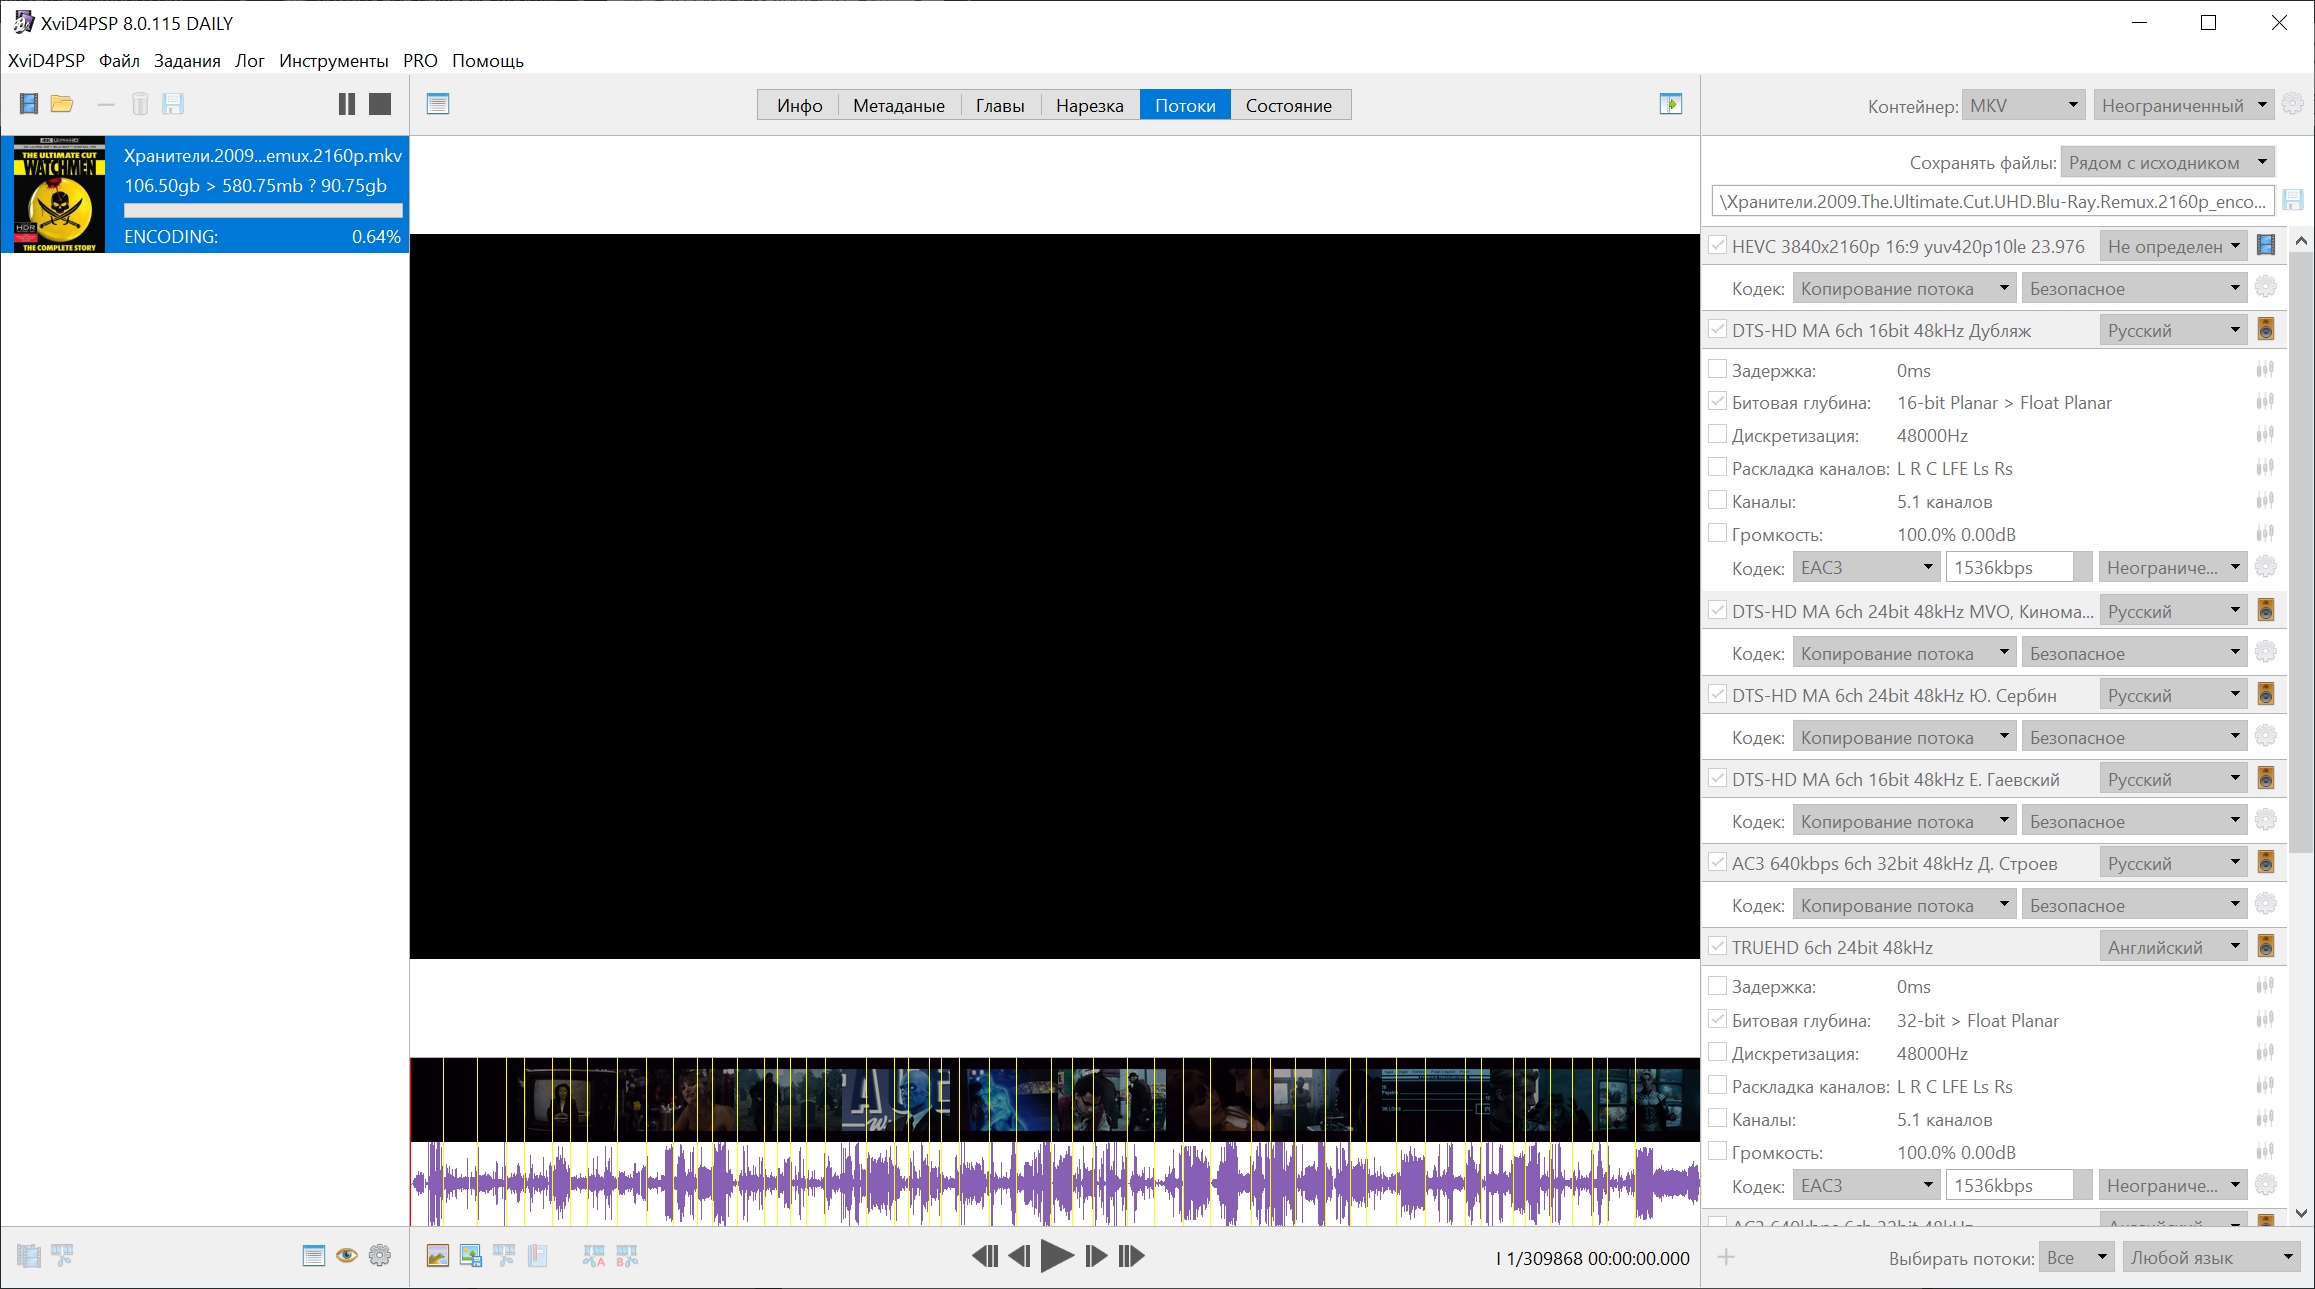Stop the encoding with the square button
2315x1289 pixels.
point(380,104)
